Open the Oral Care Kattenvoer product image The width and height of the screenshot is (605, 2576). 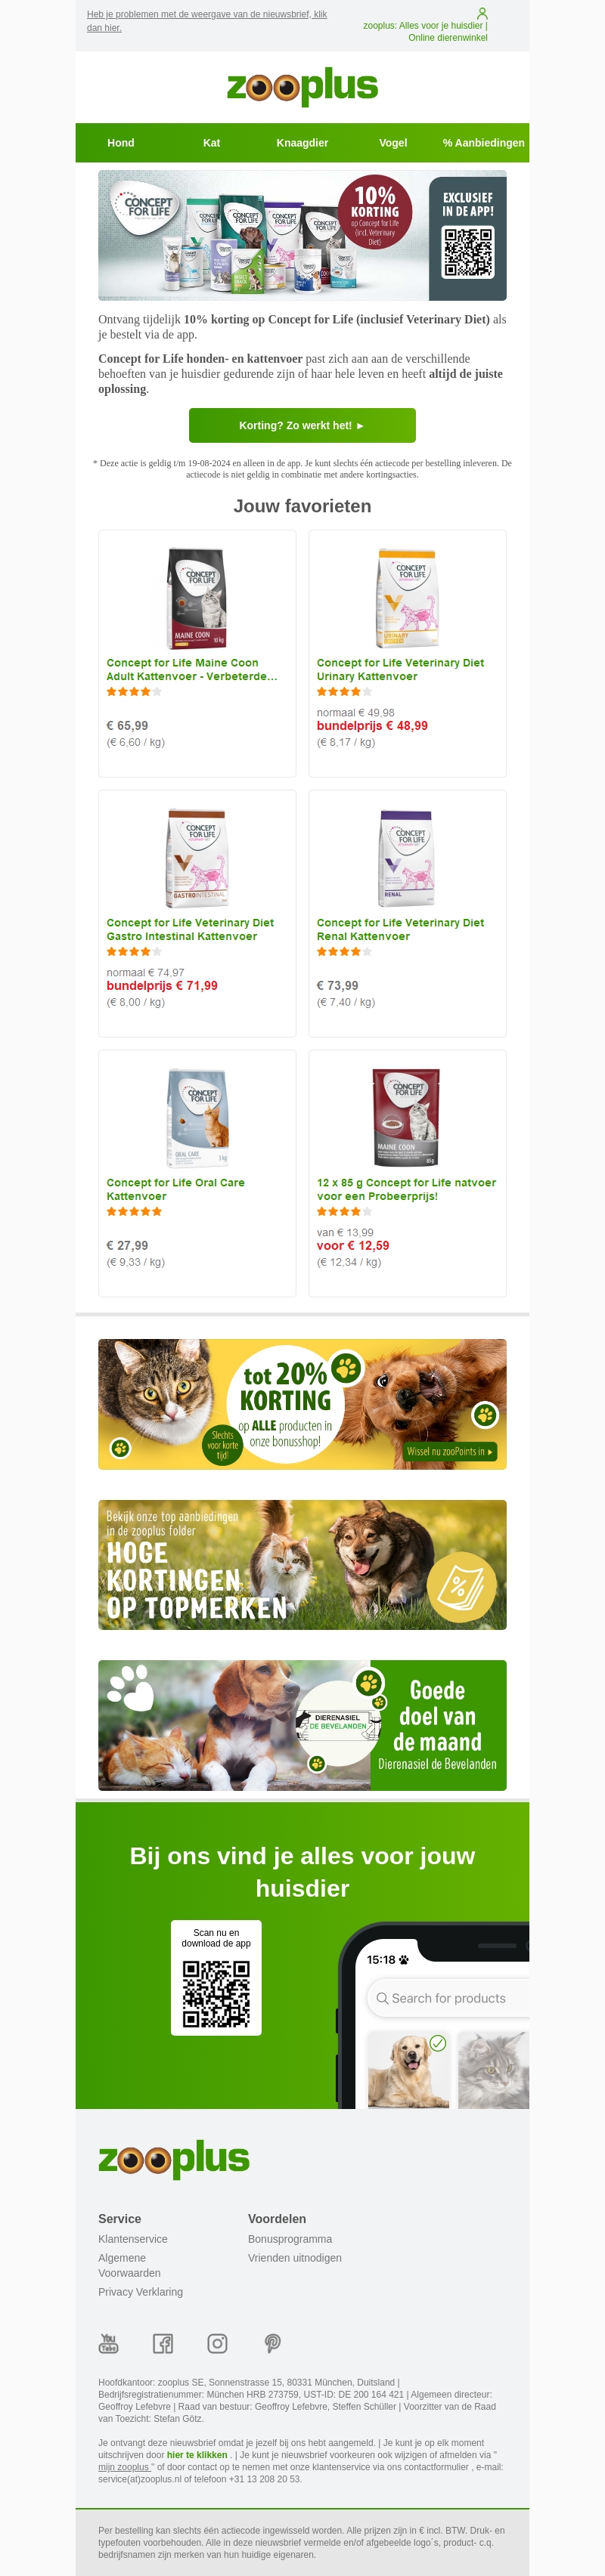(x=197, y=1117)
